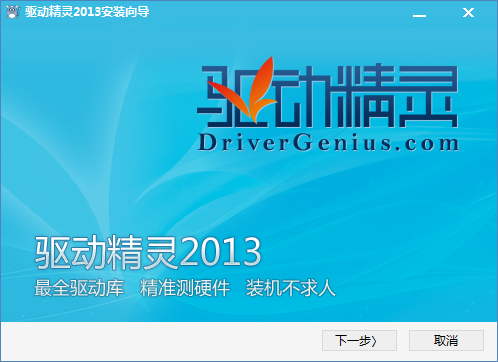This screenshot has height=362, width=498.
Task: Click the large 驱动精灵 logo graphic
Action: click(328, 93)
